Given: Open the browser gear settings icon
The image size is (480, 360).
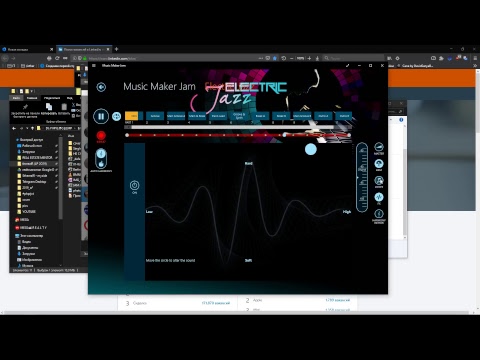Looking at the screenshot, I should 397,58.
